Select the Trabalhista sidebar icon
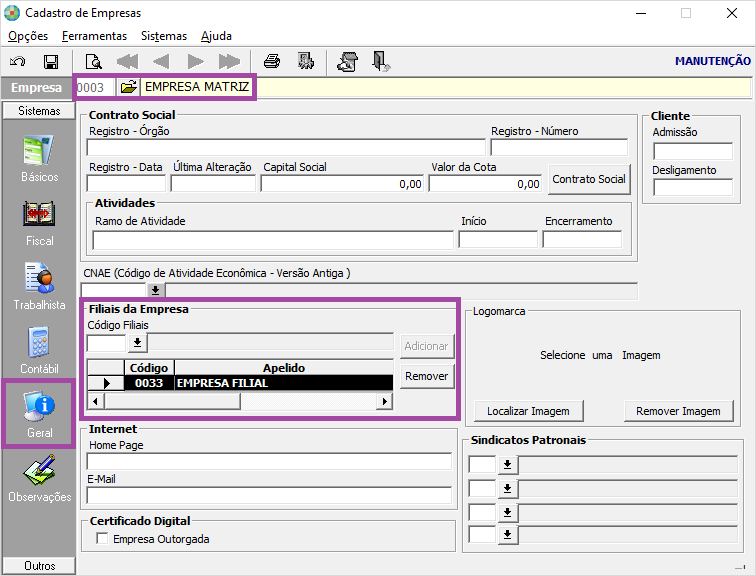This screenshot has width=756, height=576. click(x=40, y=287)
